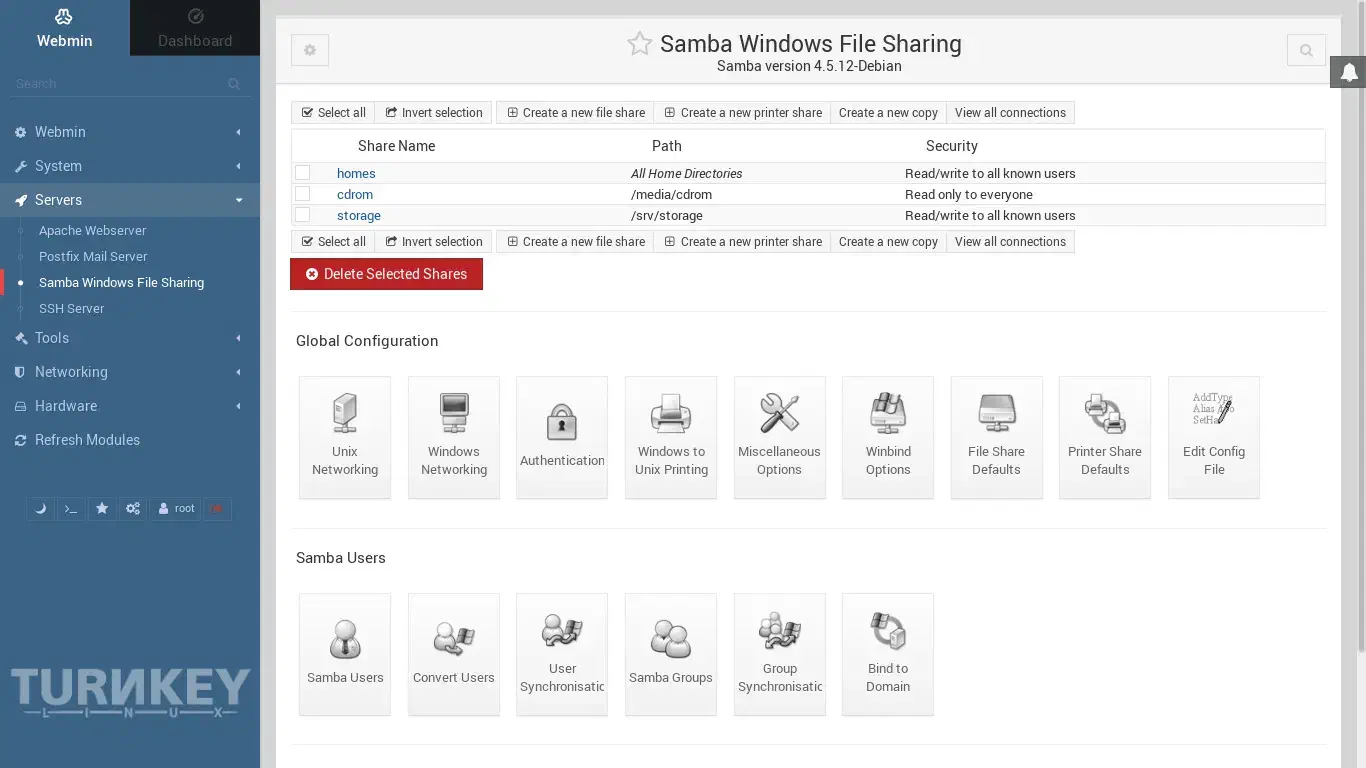Collapse the Servers sidebar section
Screen dimensions: 1366x768
tap(130, 200)
